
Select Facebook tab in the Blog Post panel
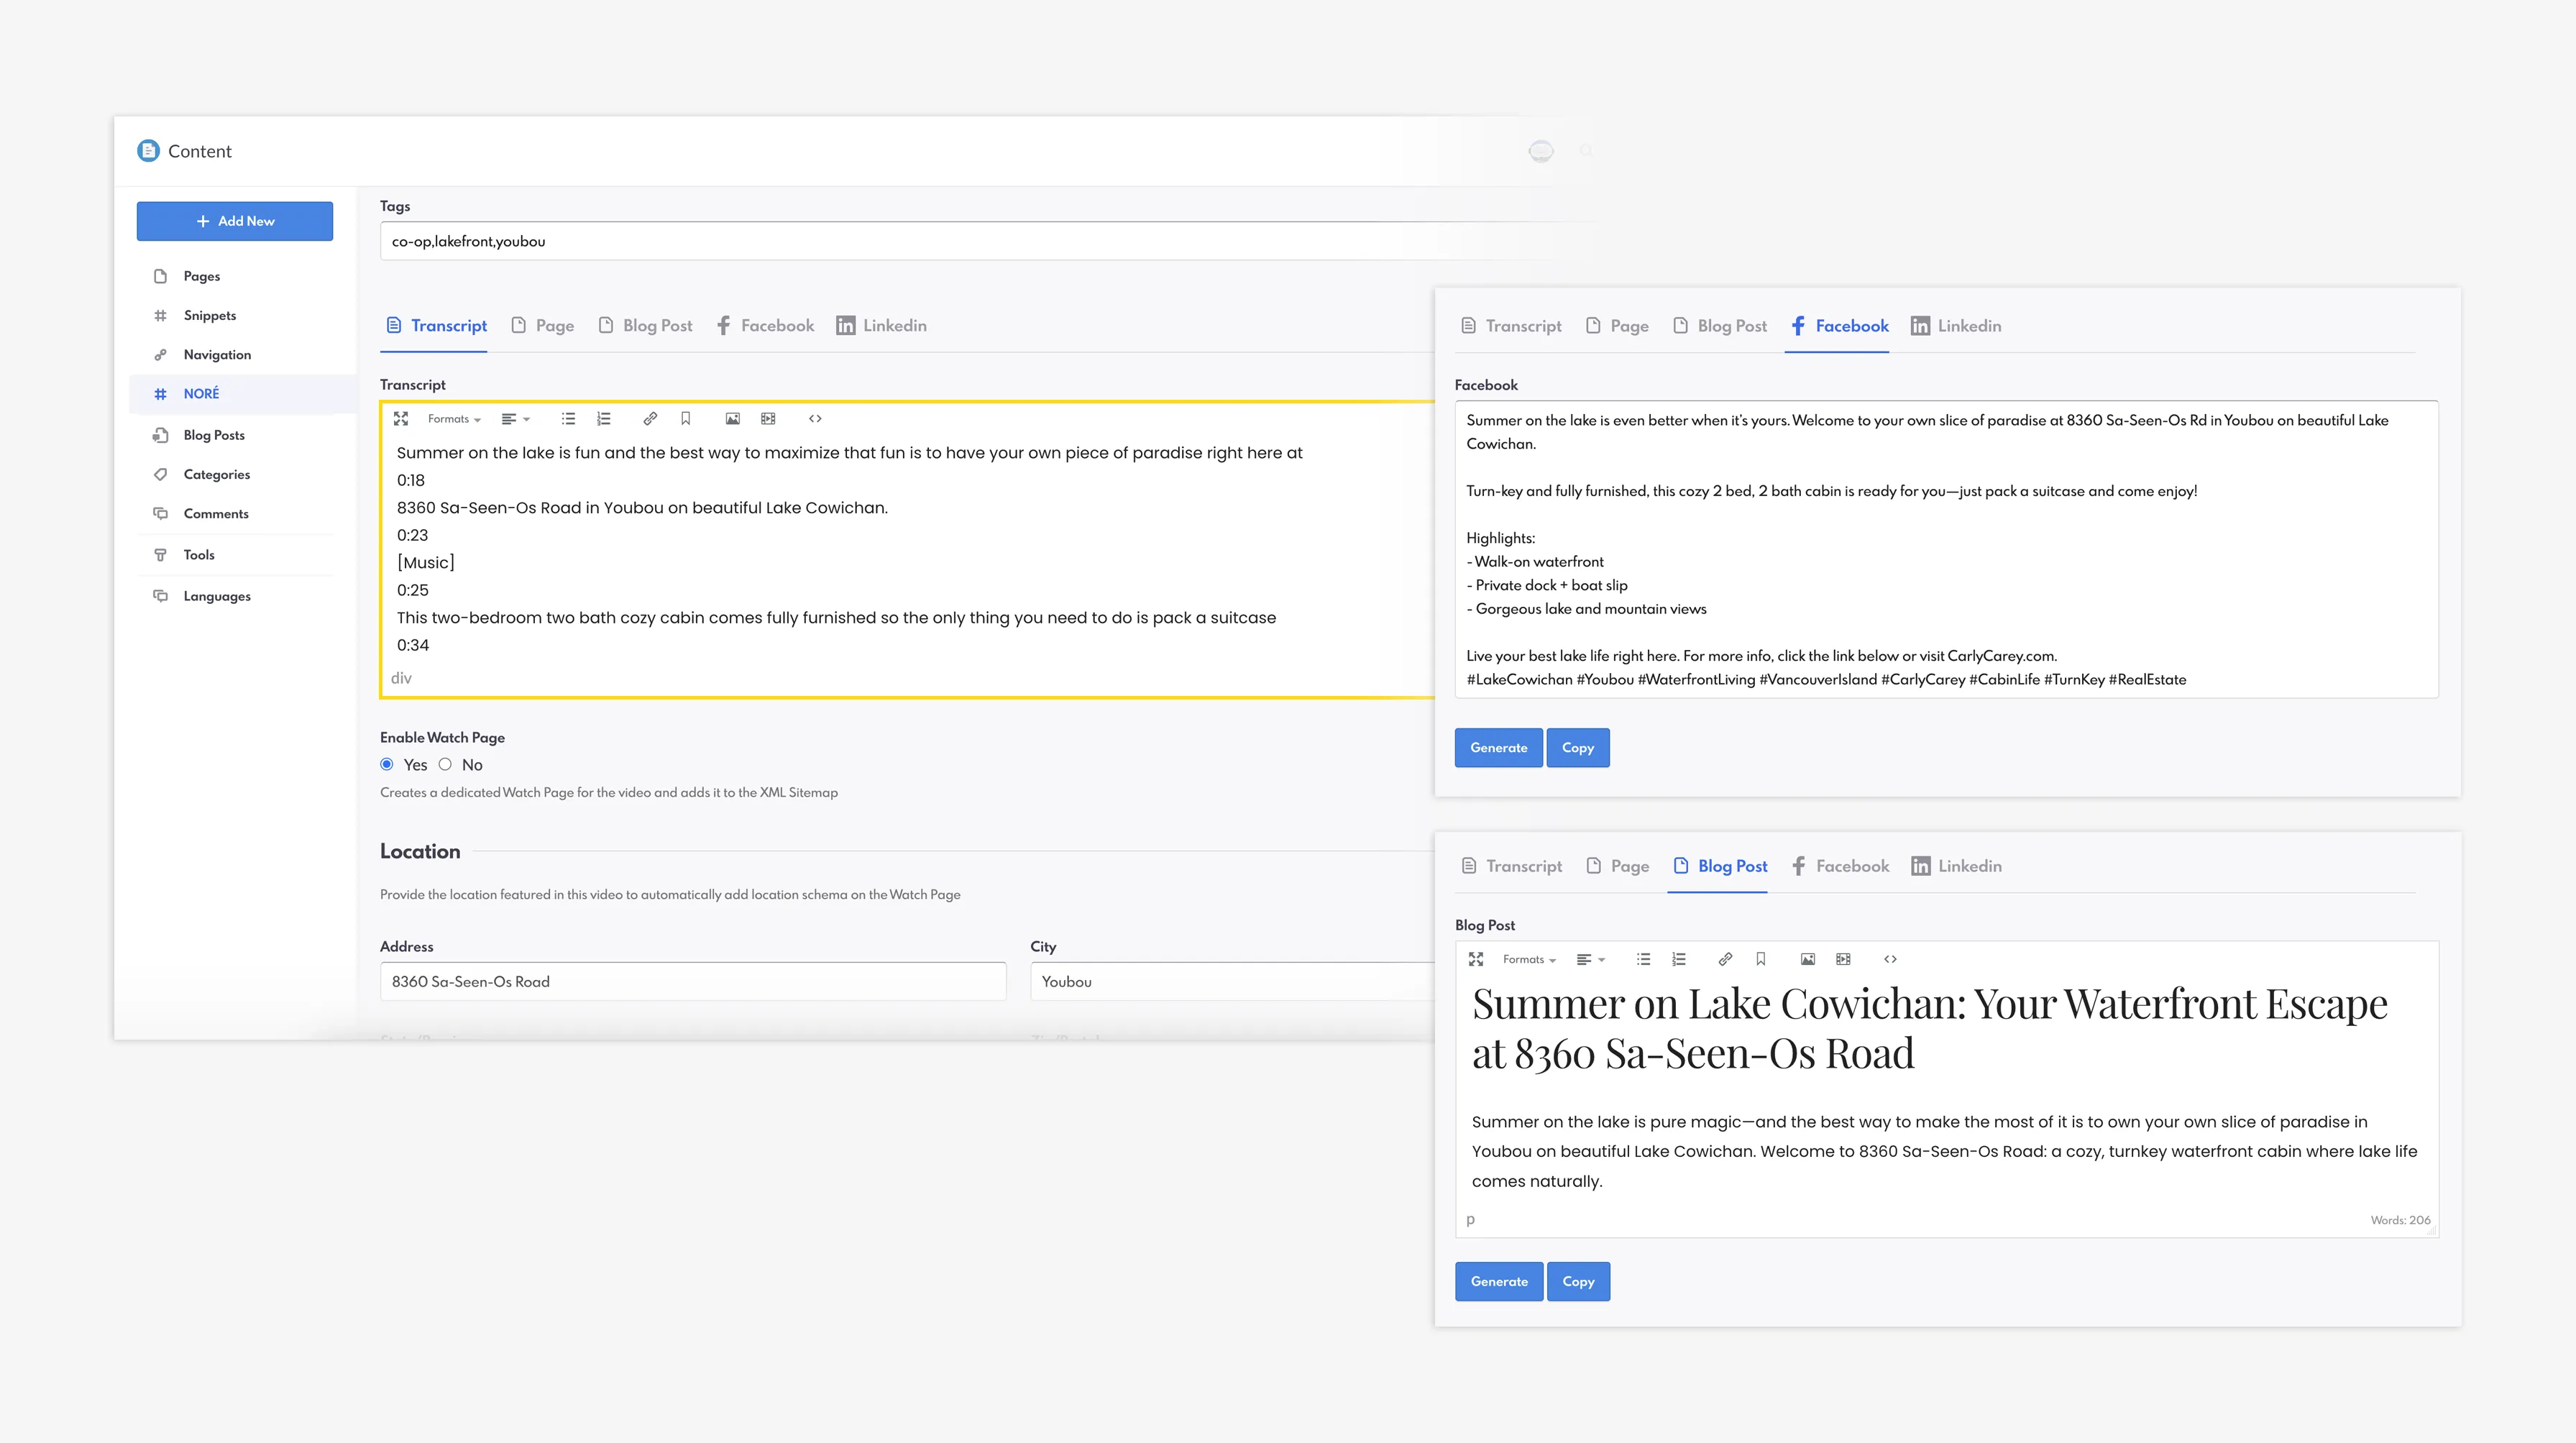click(x=1839, y=866)
